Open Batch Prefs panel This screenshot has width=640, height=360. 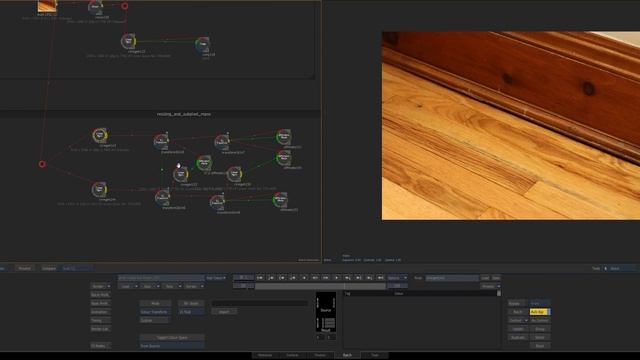pyautogui.click(x=100, y=295)
